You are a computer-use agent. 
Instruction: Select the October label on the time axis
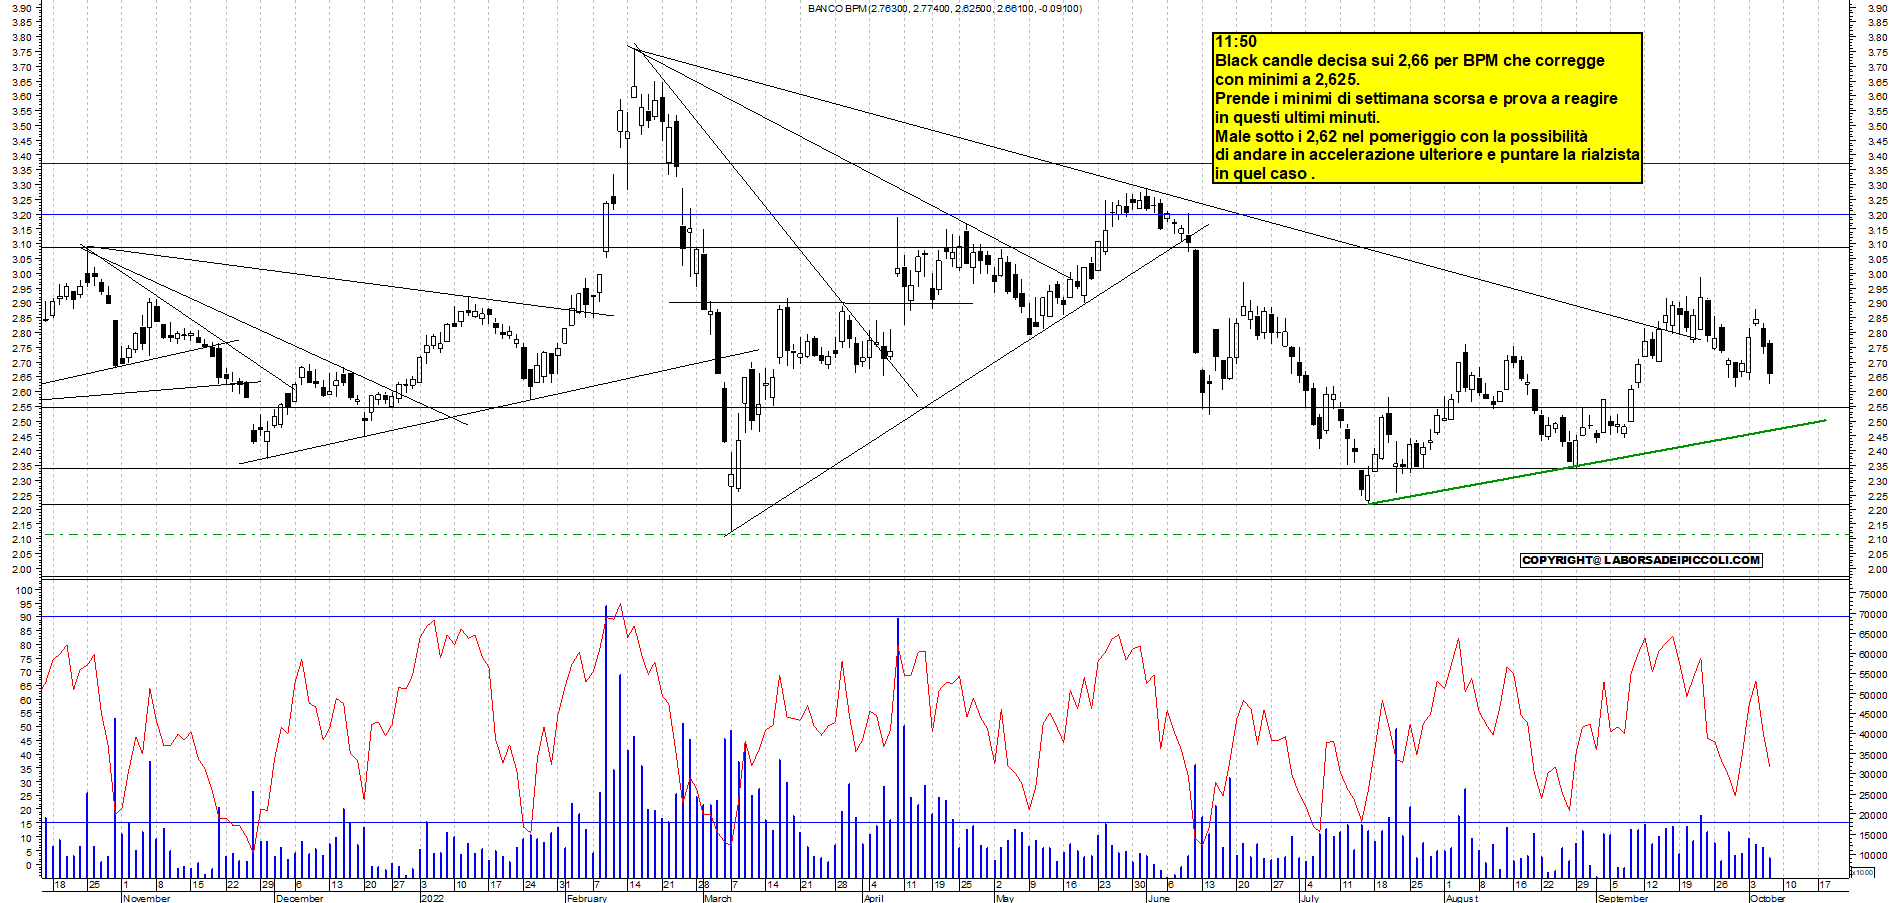(1767, 898)
